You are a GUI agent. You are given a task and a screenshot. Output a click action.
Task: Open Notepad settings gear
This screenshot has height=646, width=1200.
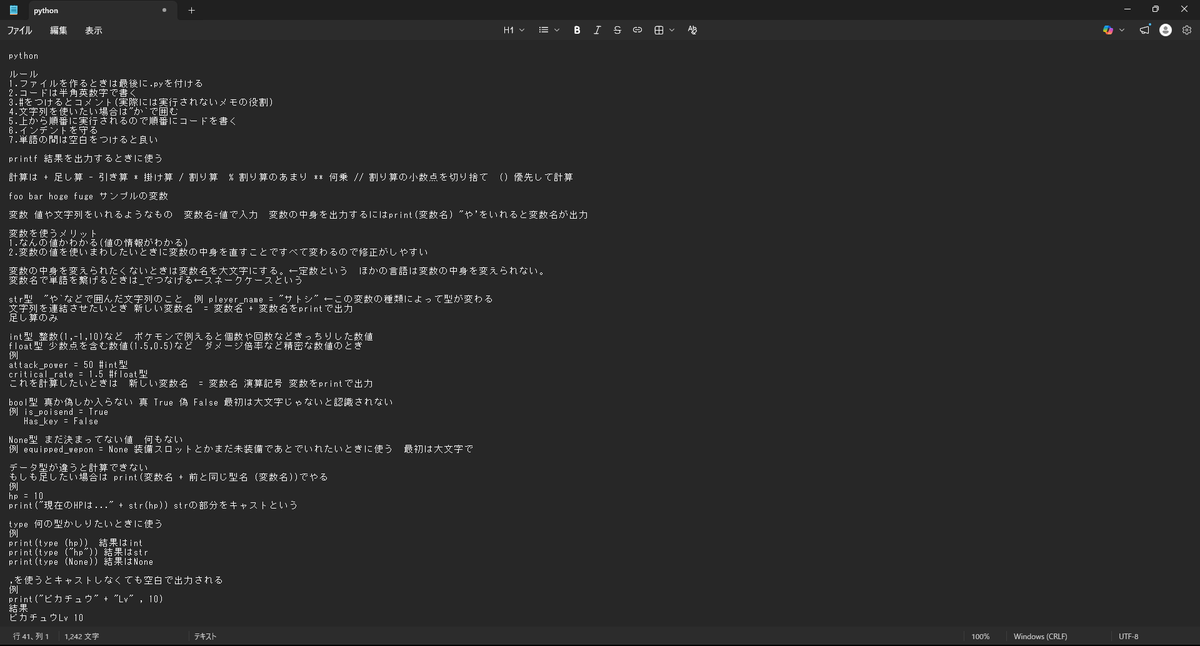tap(1187, 30)
